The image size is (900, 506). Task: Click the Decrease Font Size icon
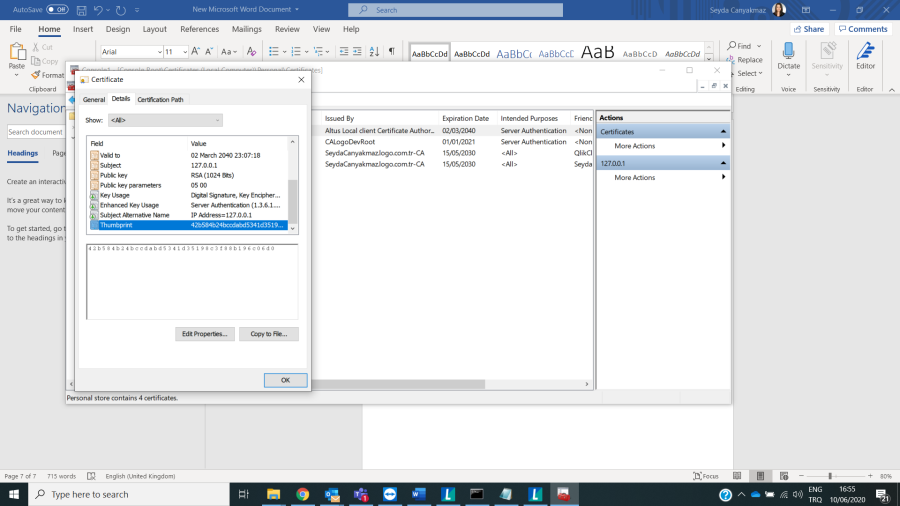[209, 52]
